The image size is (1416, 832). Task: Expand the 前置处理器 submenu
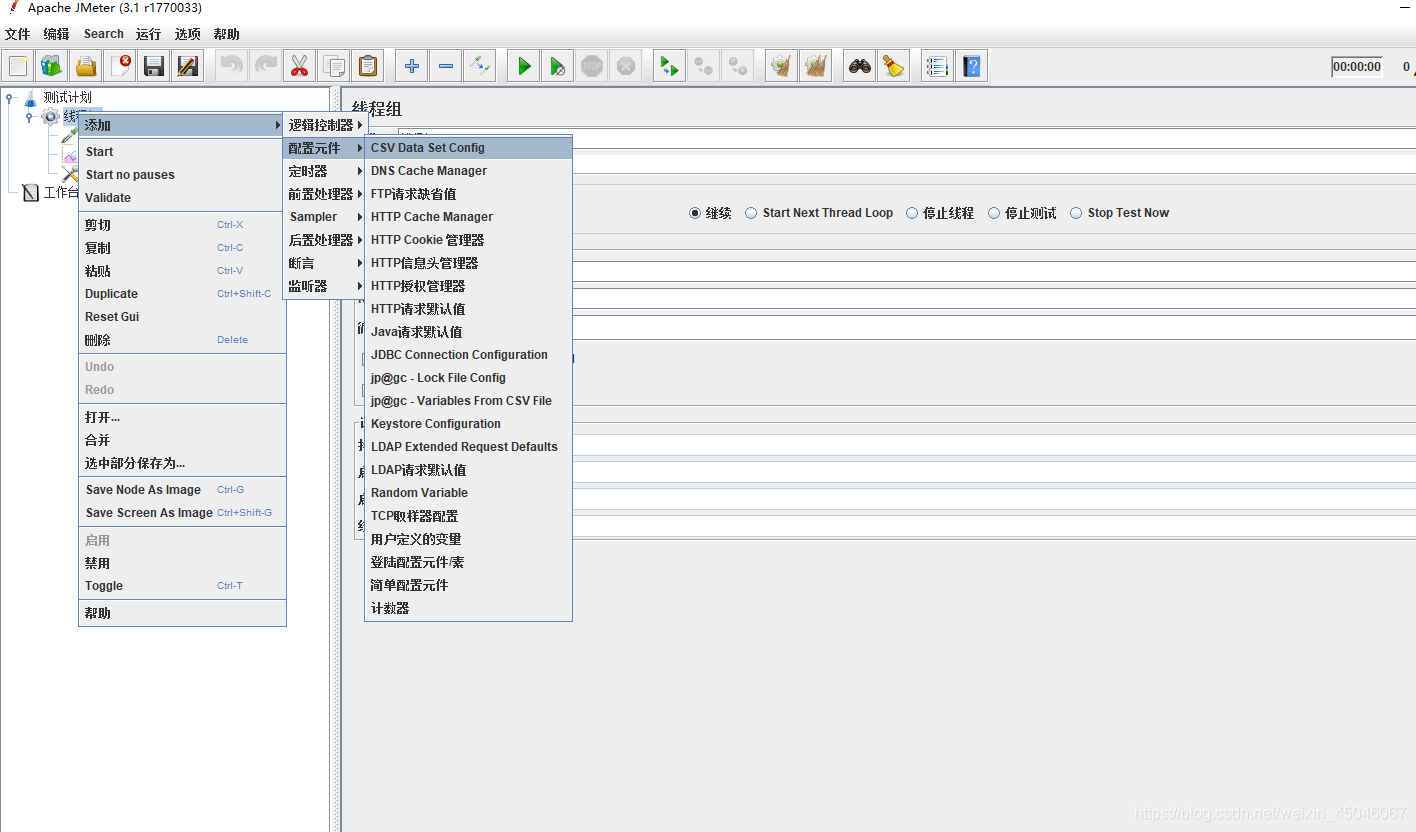pos(325,194)
